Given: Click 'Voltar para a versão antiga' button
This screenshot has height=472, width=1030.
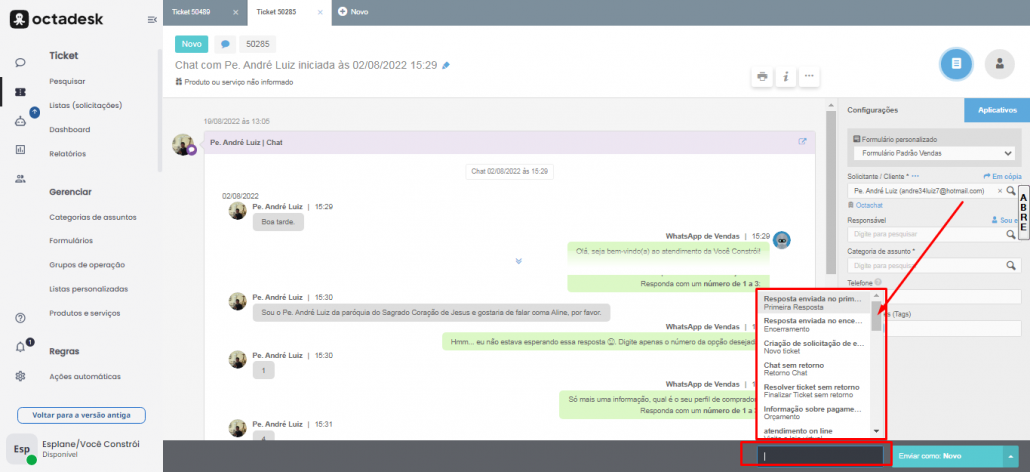Looking at the screenshot, I should point(81,415).
